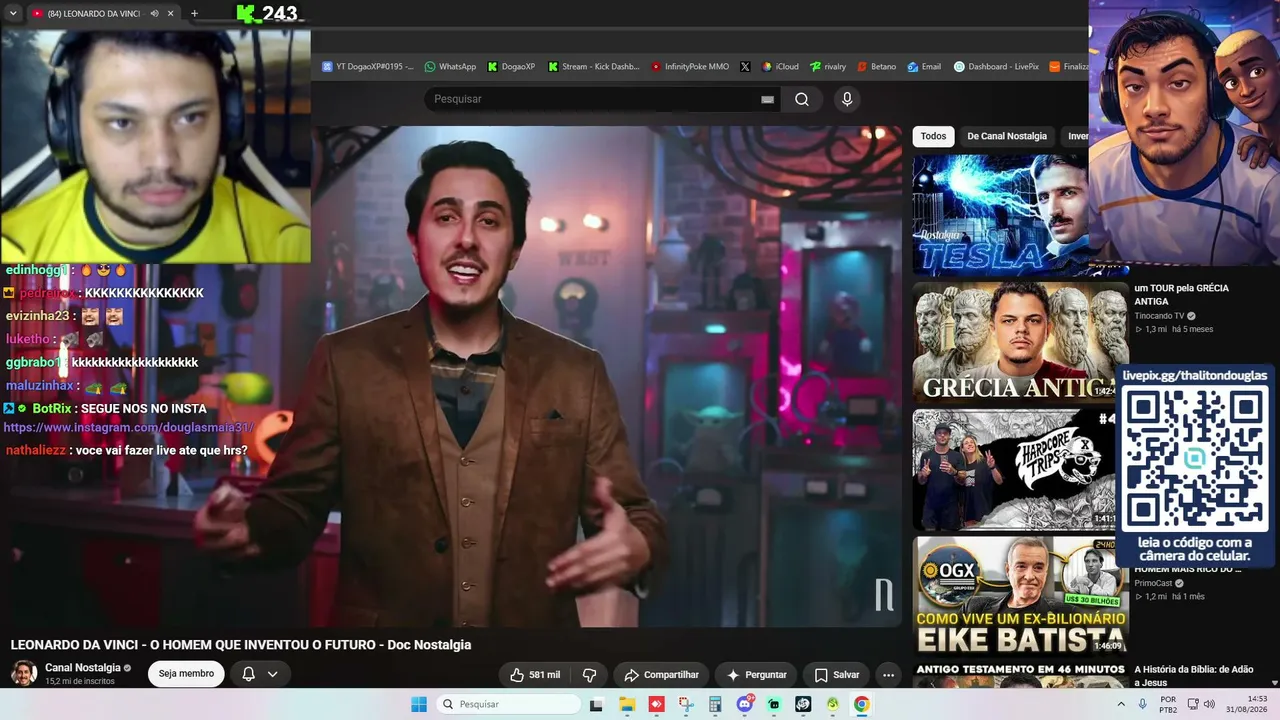The image size is (1280, 720).
Task: Mute the Leonardo da Vinci browser tab
Action: [x=154, y=14]
